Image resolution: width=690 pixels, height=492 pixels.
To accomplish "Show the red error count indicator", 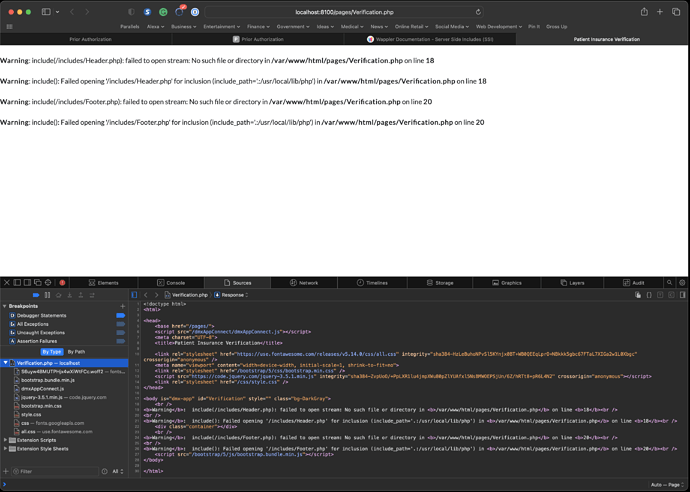I will pyautogui.click(x=62, y=283).
